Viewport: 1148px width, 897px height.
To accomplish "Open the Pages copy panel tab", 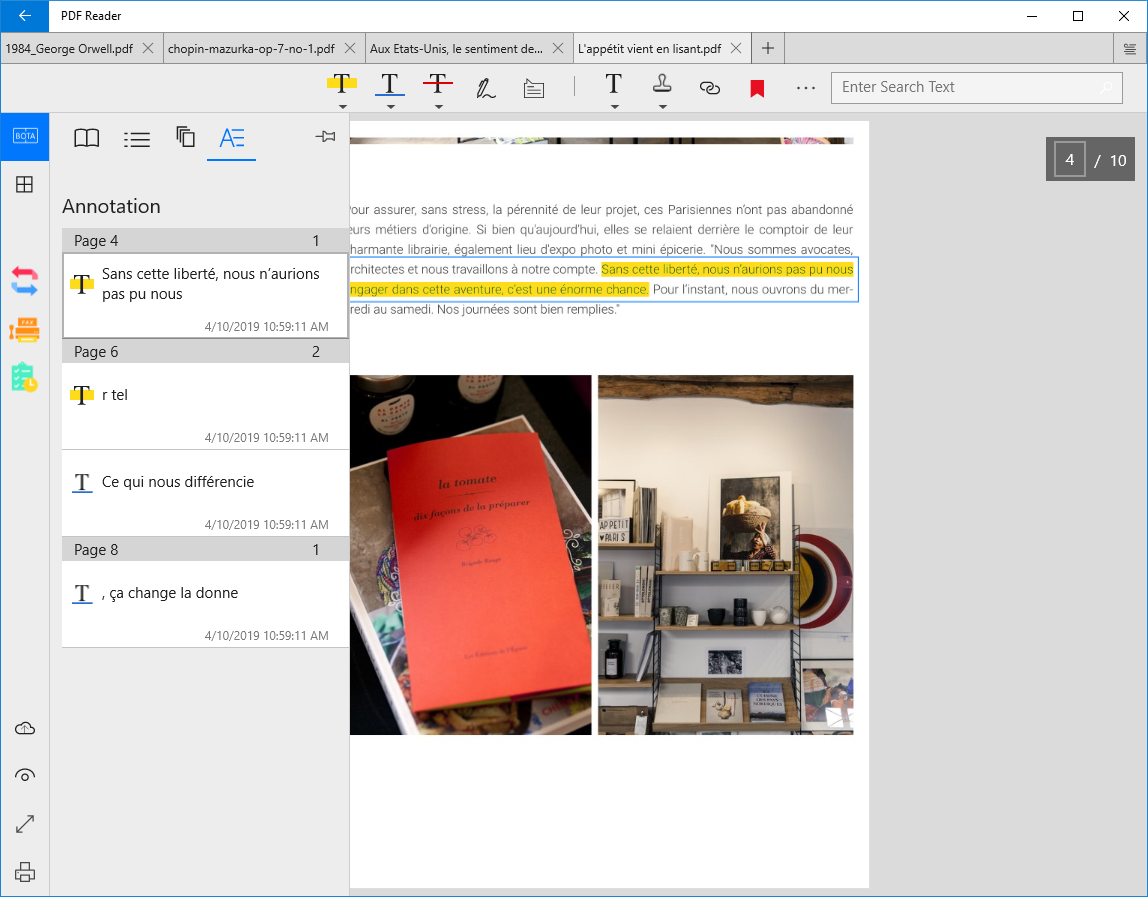I will [185, 137].
